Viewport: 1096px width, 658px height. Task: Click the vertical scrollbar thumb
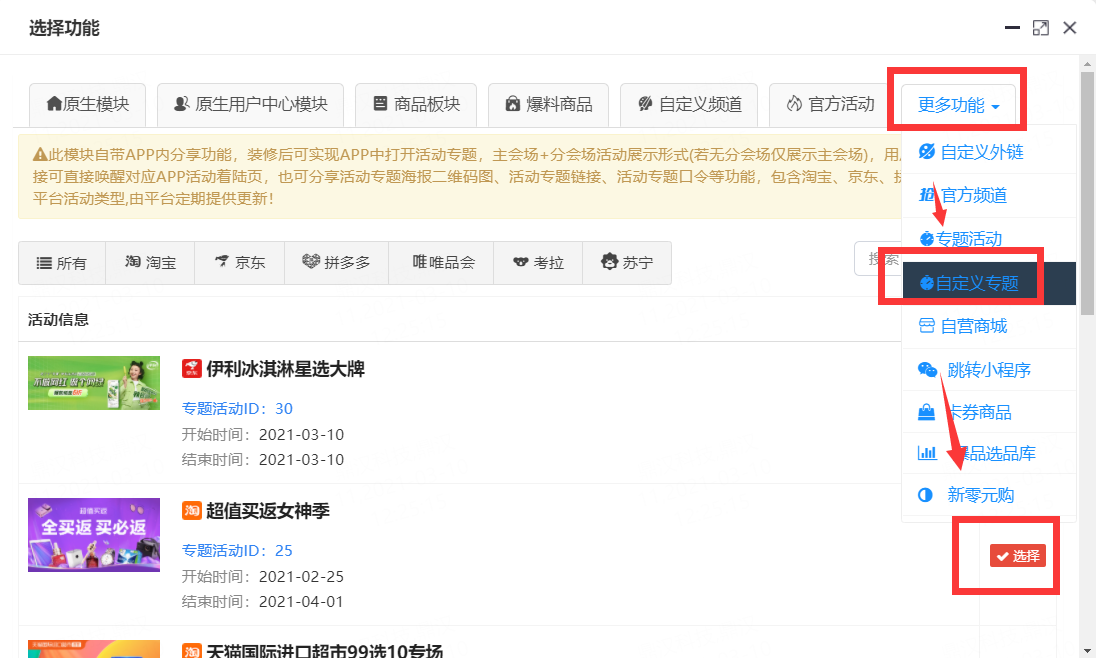click(1088, 194)
